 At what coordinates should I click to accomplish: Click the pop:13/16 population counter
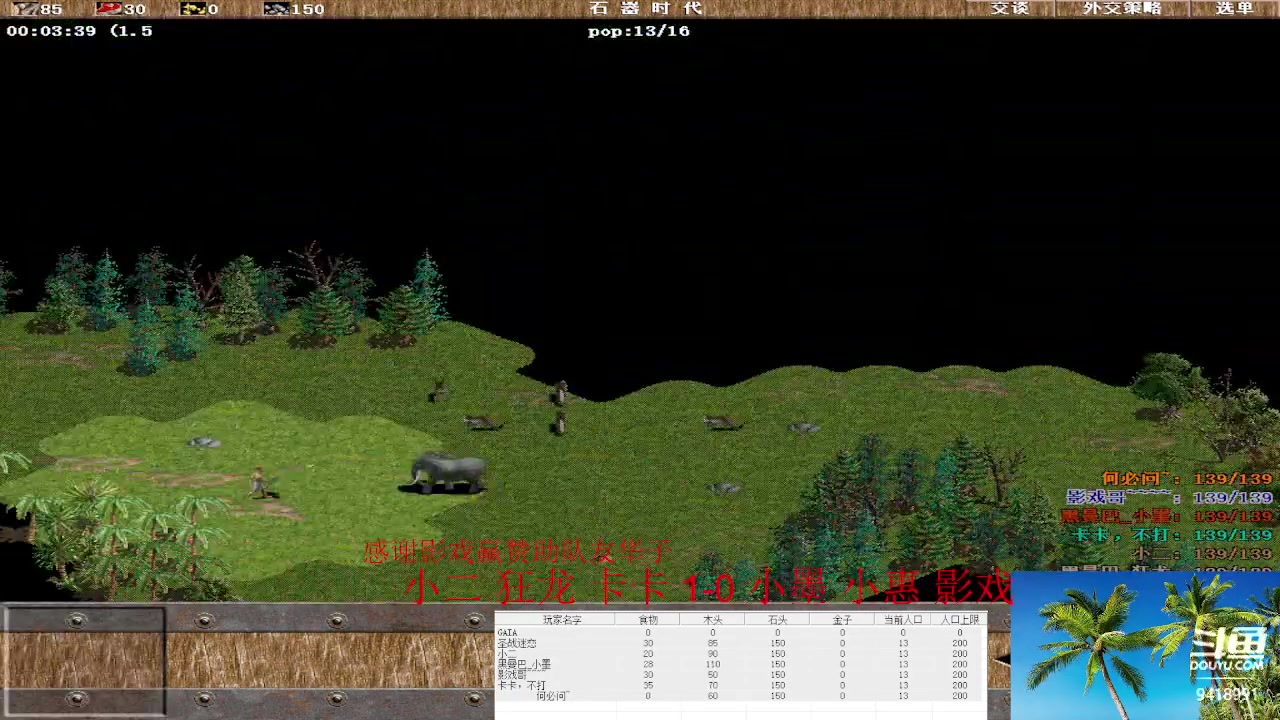coord(639,31)
